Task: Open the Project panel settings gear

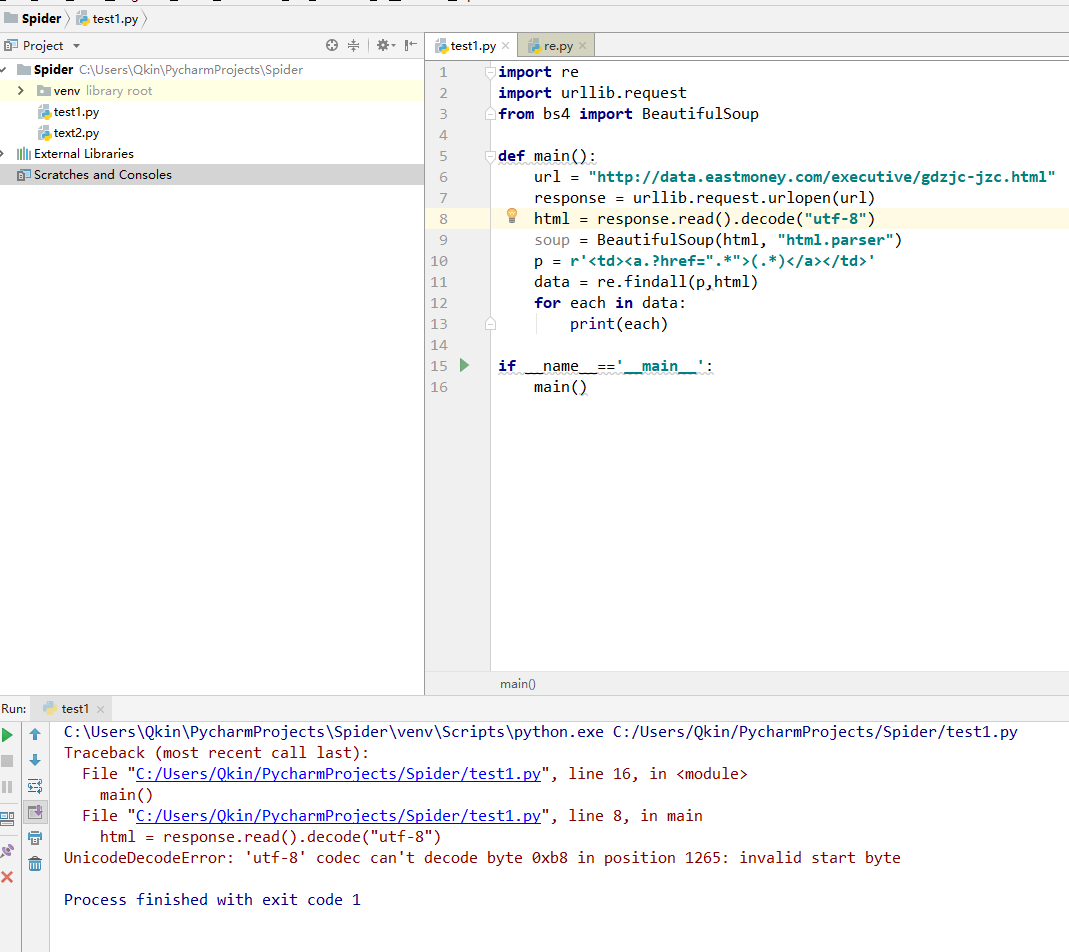Action: pos(382,45)
